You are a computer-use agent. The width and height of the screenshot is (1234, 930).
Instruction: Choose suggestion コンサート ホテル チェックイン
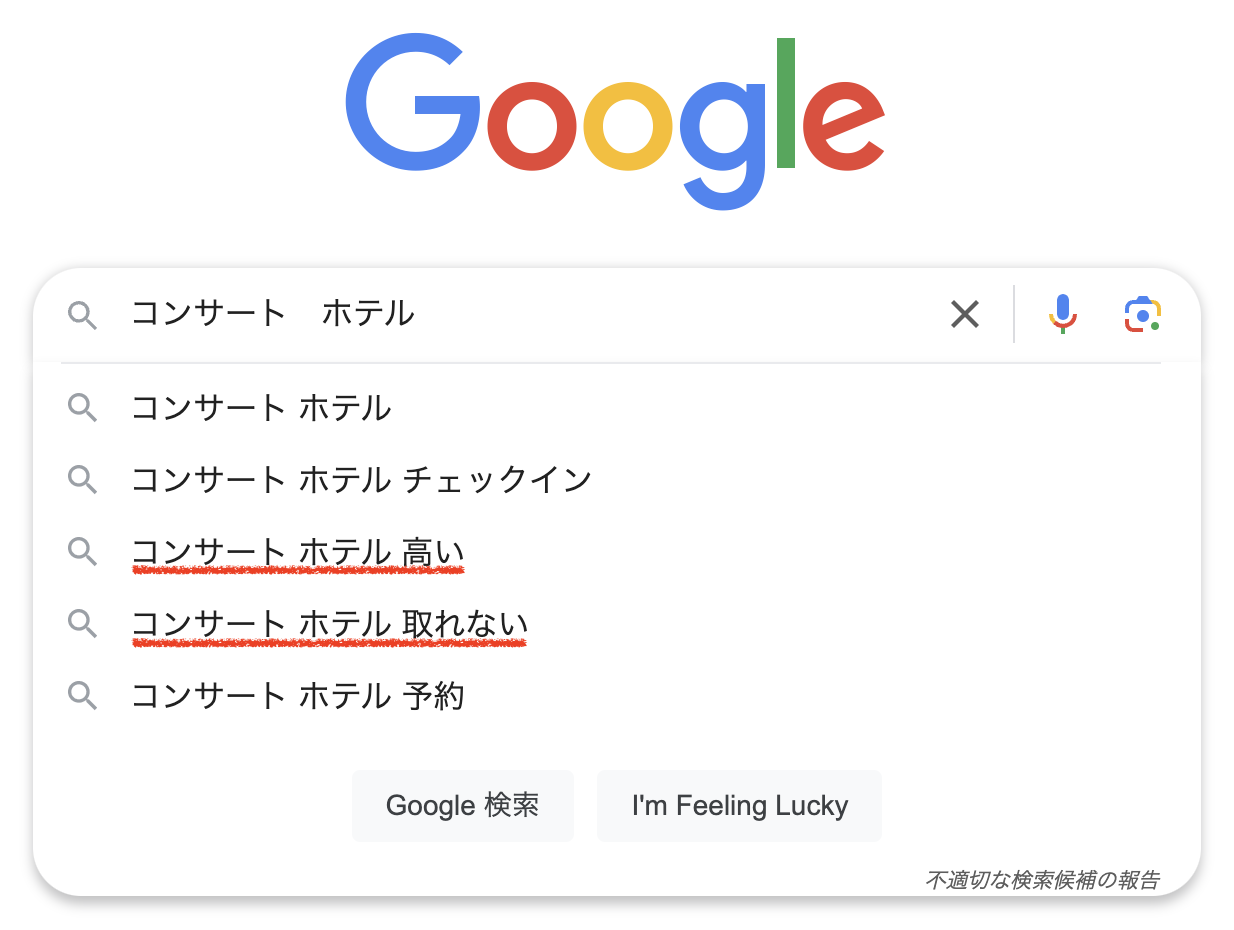pos(361,480)
